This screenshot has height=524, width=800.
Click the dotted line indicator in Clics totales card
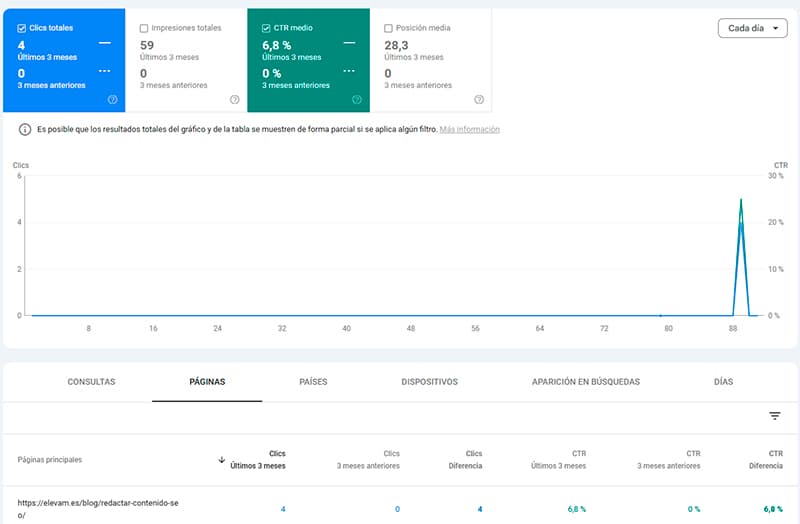105,71
